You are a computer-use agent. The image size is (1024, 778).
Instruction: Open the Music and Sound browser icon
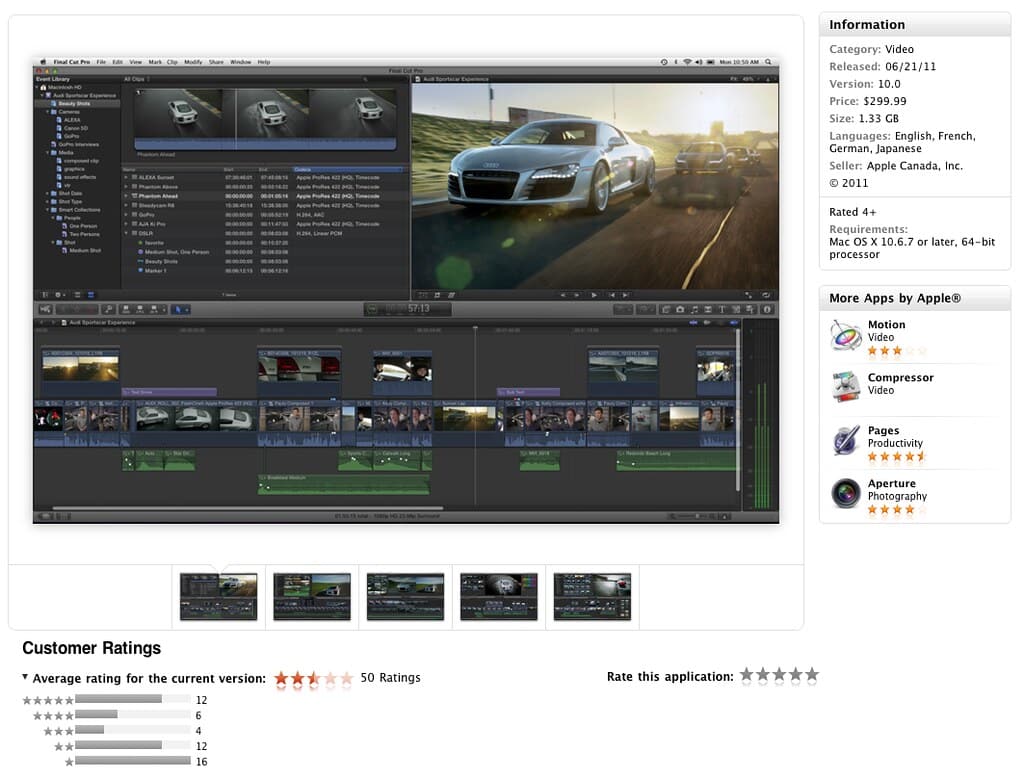pyautogui.click(x=694, y=310)
